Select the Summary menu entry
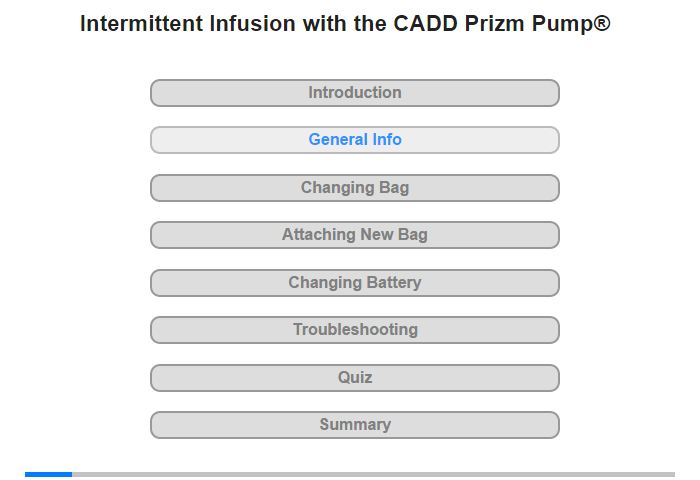This screenshot has width=700, height=480. tap(354, 425)
